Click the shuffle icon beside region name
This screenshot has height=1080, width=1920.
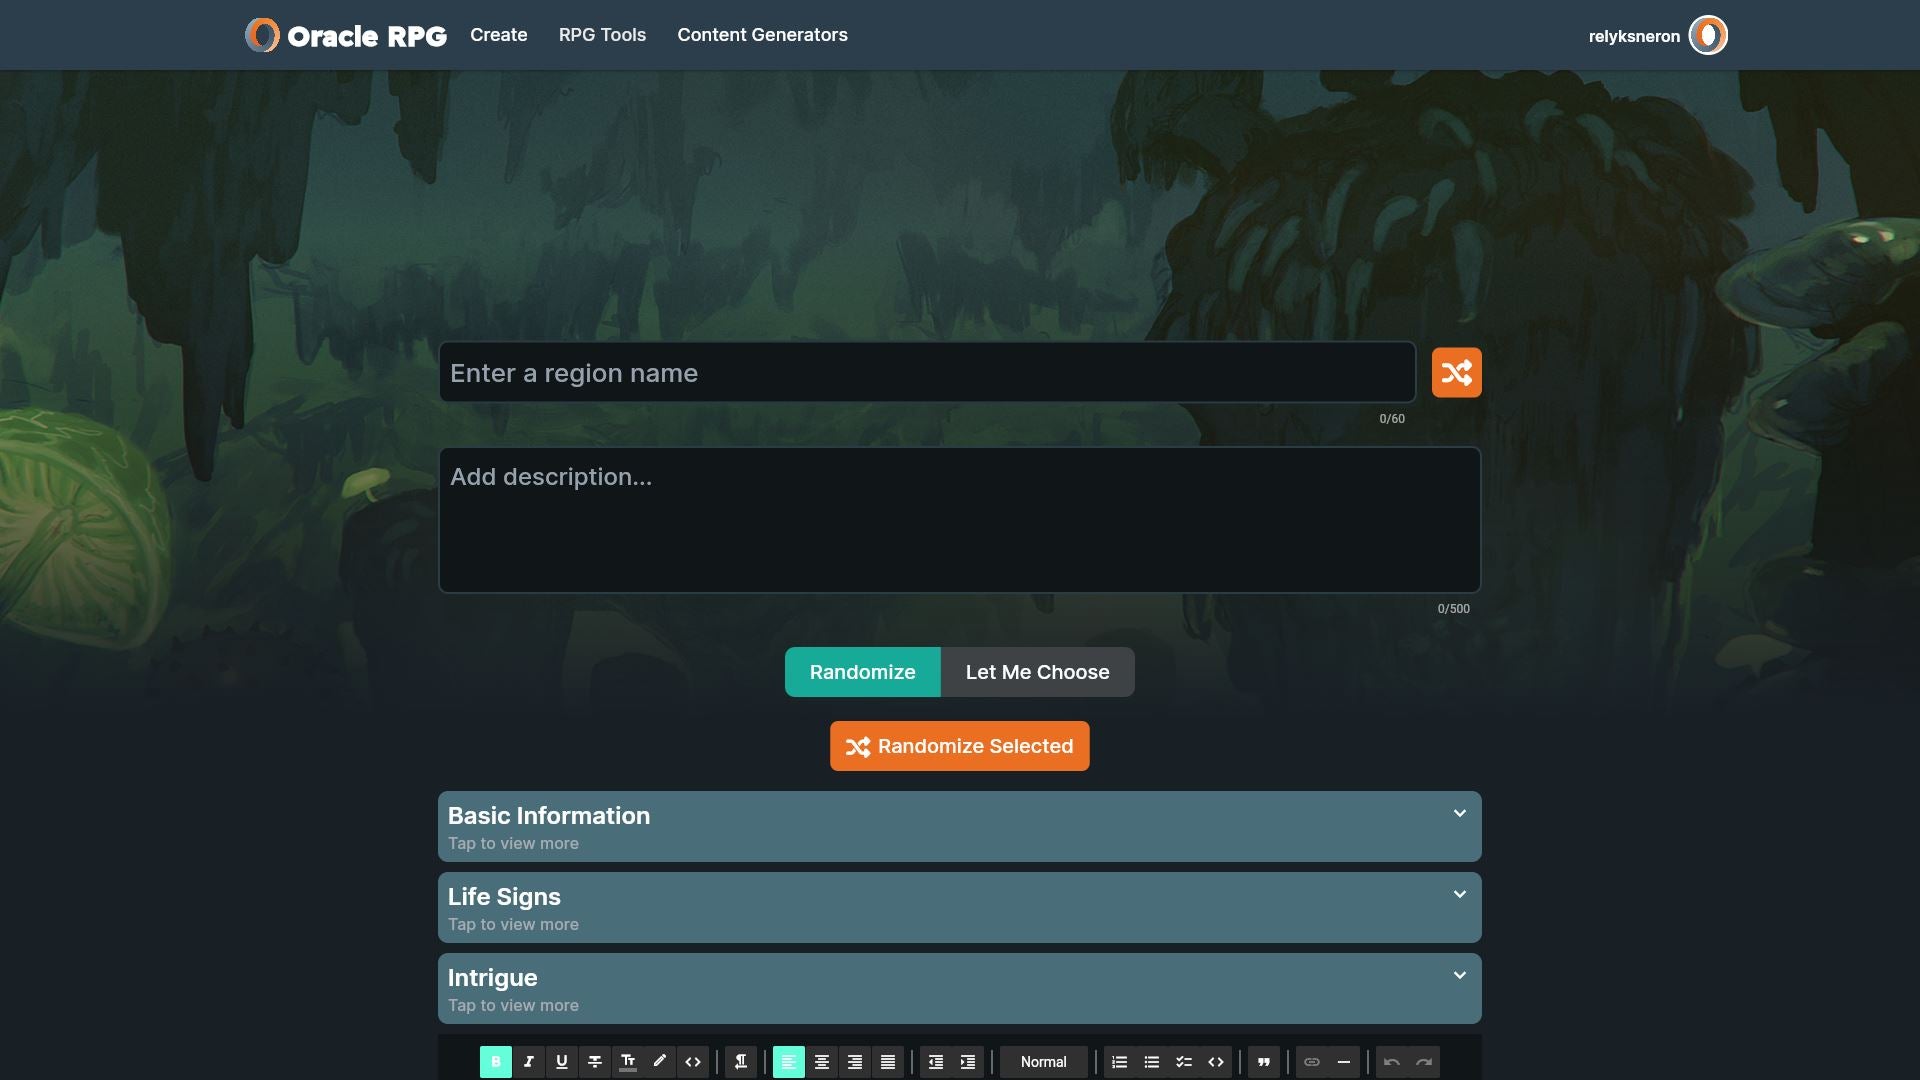[x=1456, y=373]
